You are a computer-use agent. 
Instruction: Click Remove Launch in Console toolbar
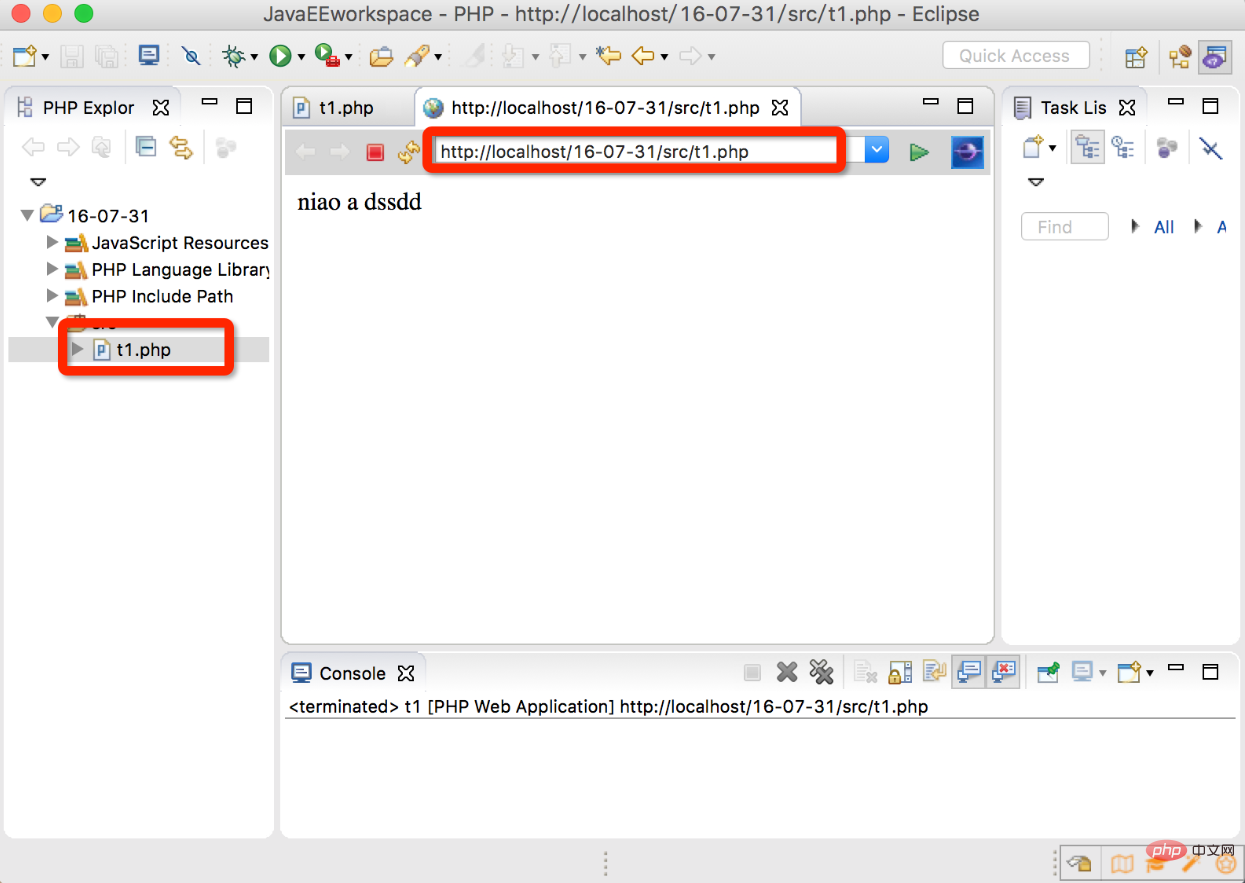coord(787,672)
